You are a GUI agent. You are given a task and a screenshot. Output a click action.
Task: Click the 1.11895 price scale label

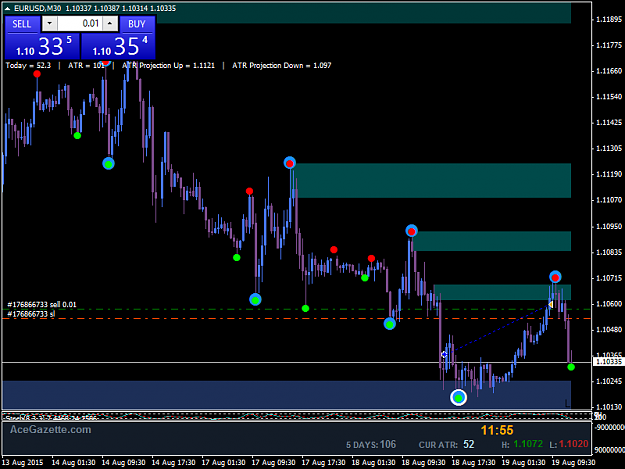[609, 20]
